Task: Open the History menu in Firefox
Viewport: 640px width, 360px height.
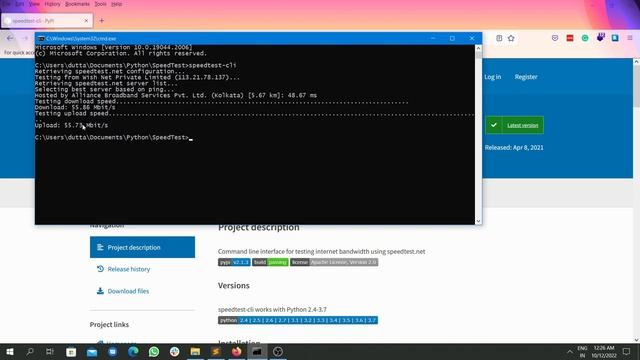Action: click(52, 4)
